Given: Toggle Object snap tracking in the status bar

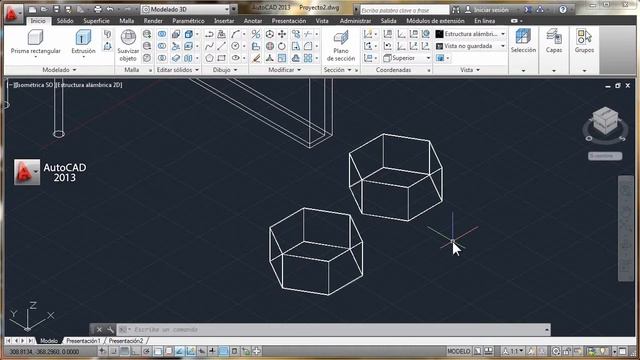Looking at the screenshot, I should (x=180, y=351).
